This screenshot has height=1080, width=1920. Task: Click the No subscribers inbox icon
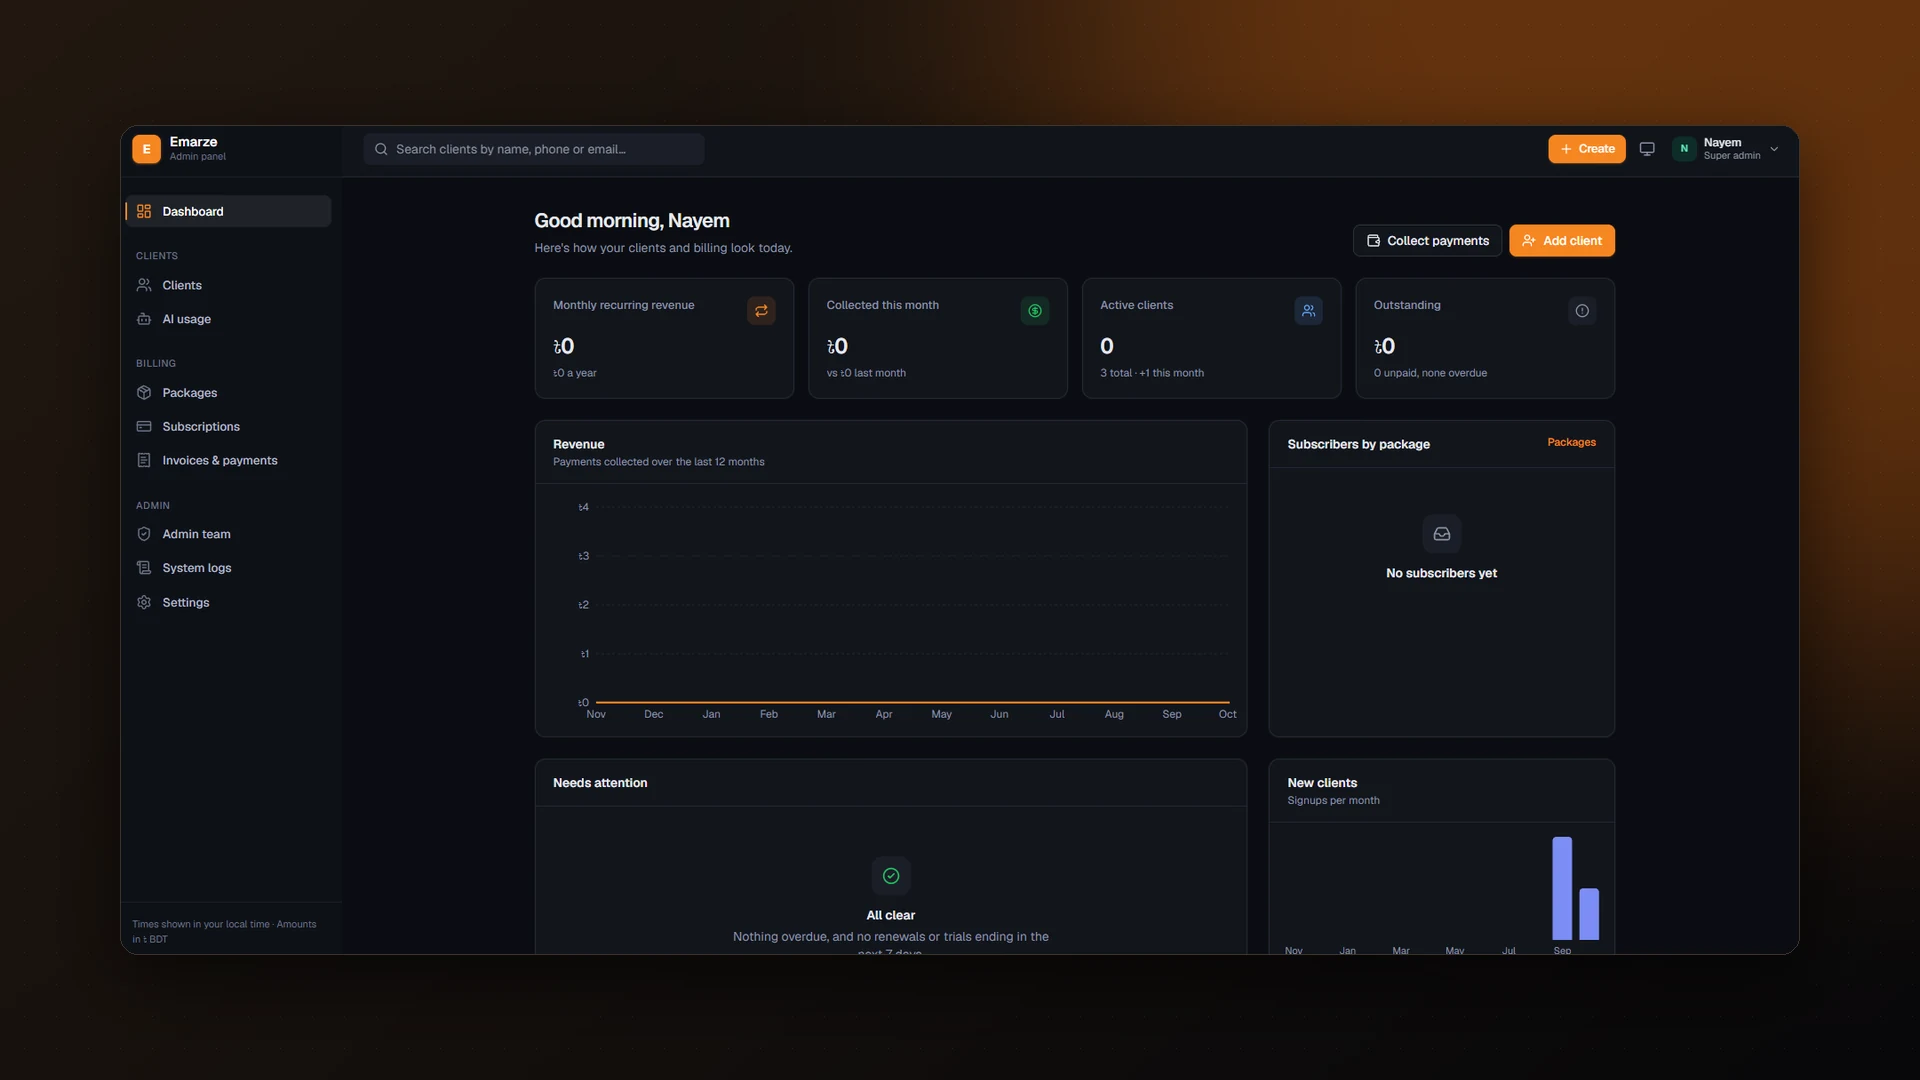[1442, 534]
